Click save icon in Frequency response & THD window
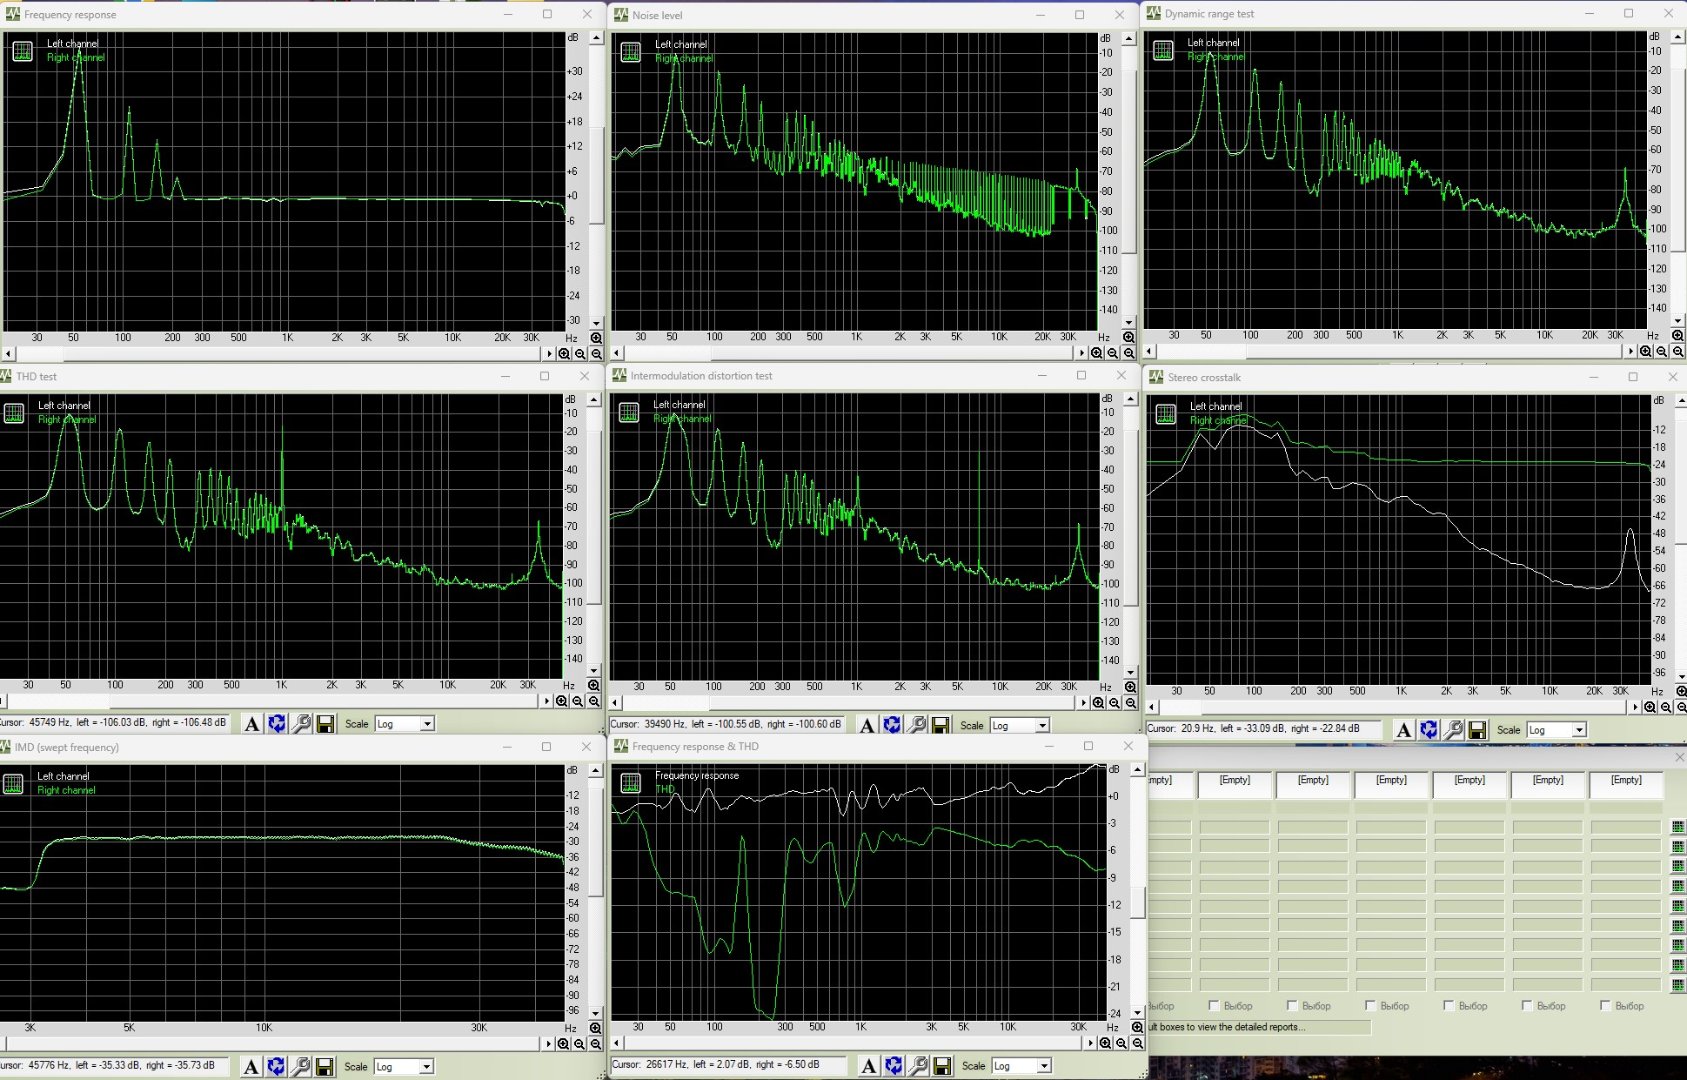 click(941, 1066)
